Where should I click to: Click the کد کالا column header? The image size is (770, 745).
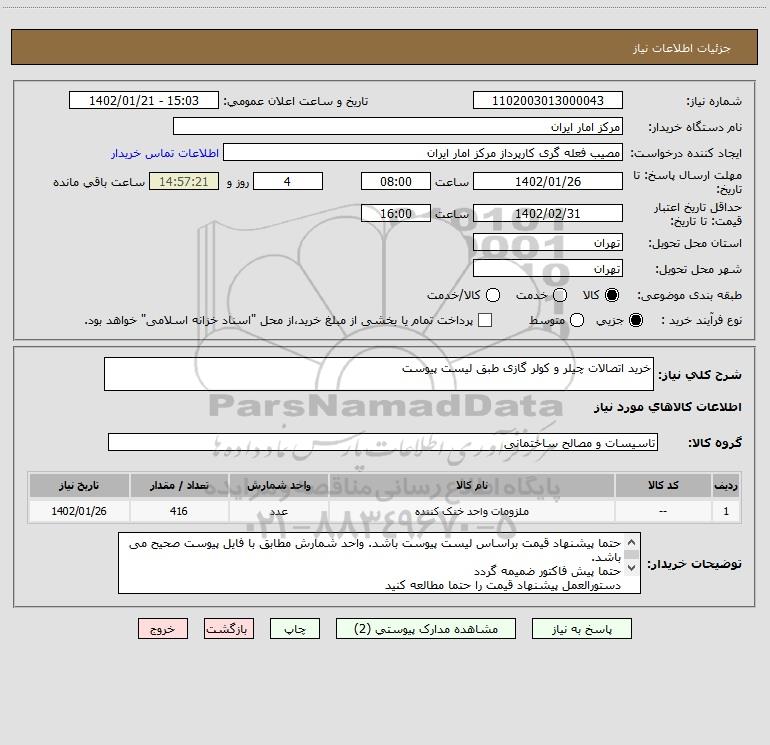[663, 485]
